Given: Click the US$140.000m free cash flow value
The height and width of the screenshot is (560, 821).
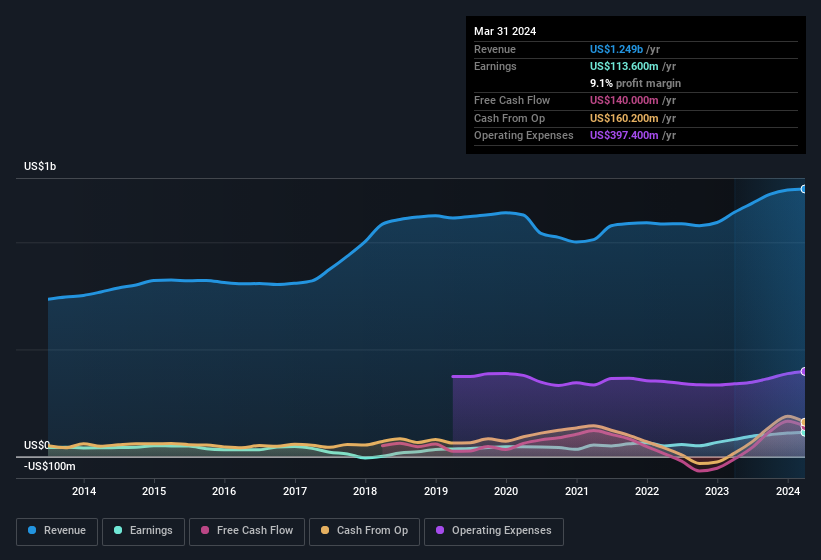Looking at the screenshot, I should [x=625, y=101].
